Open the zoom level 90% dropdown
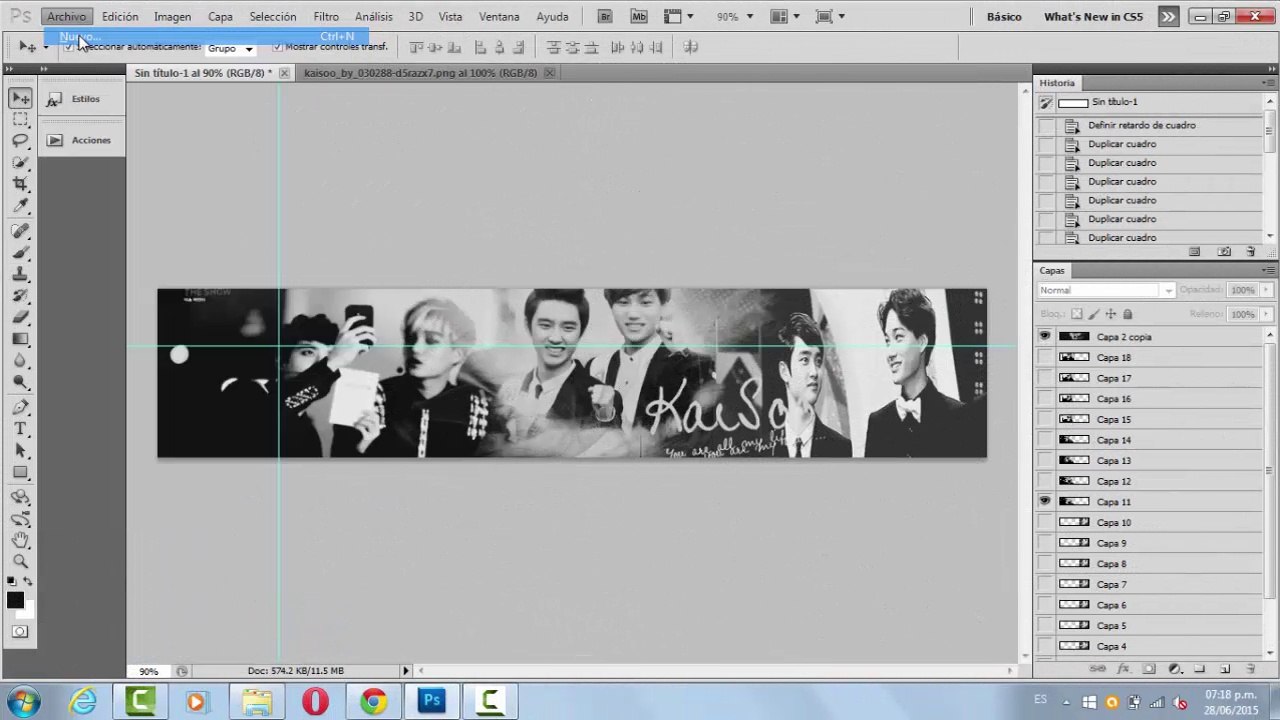Viewport: 1280px width, 720px height. point(749,16)
